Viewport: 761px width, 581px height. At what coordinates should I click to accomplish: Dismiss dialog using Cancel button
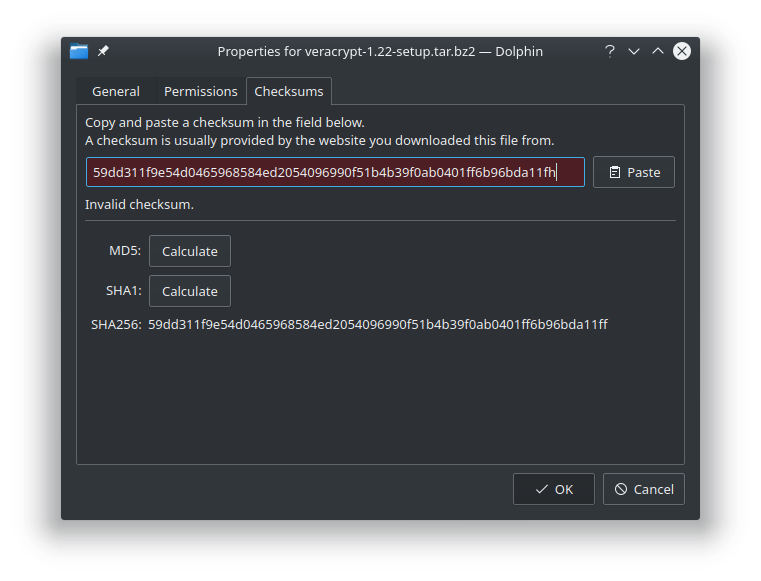click(644, 489)
